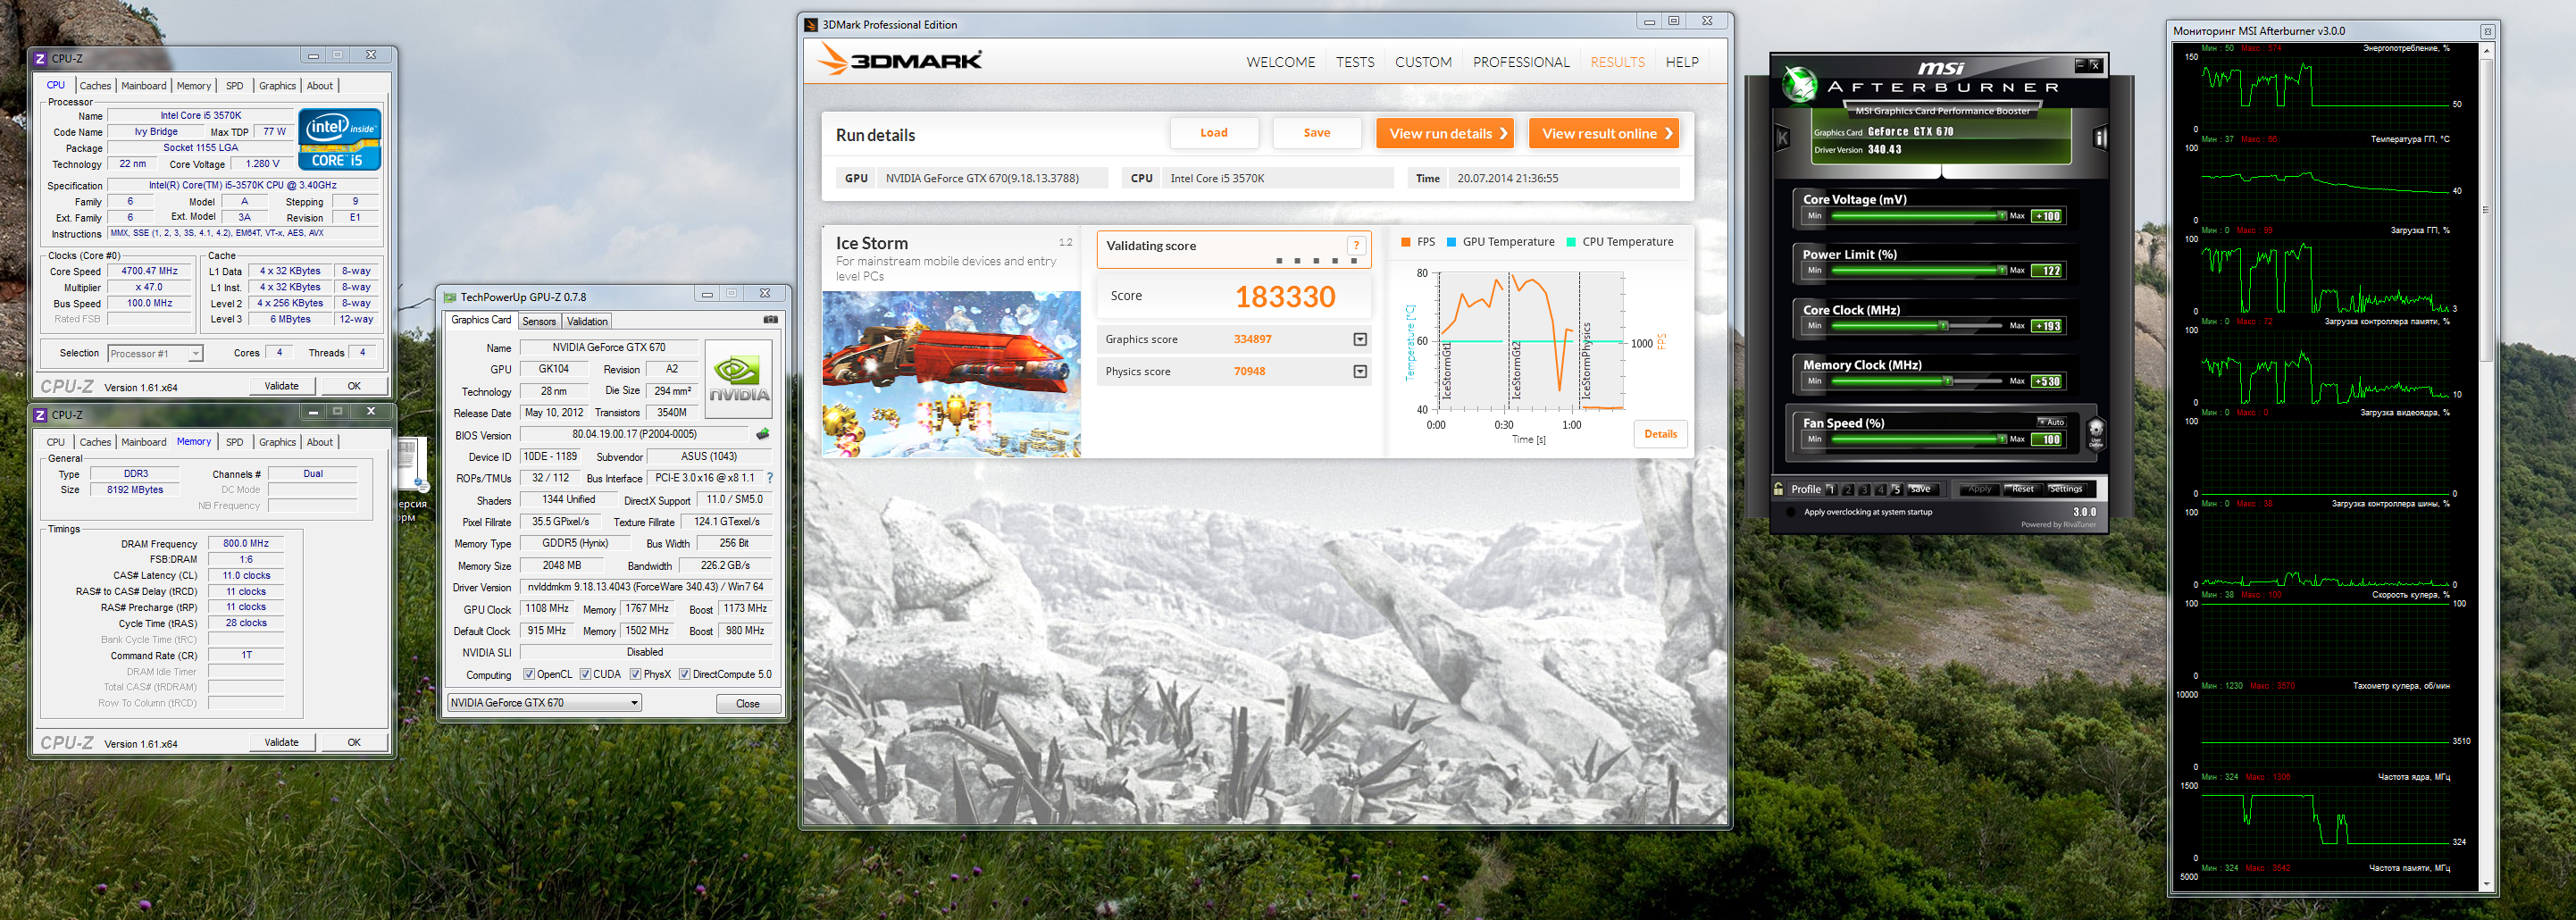Toggle Apply overclocking at system startup
The width and height of the screenshot is (2576, 920).
point(1790,512)
